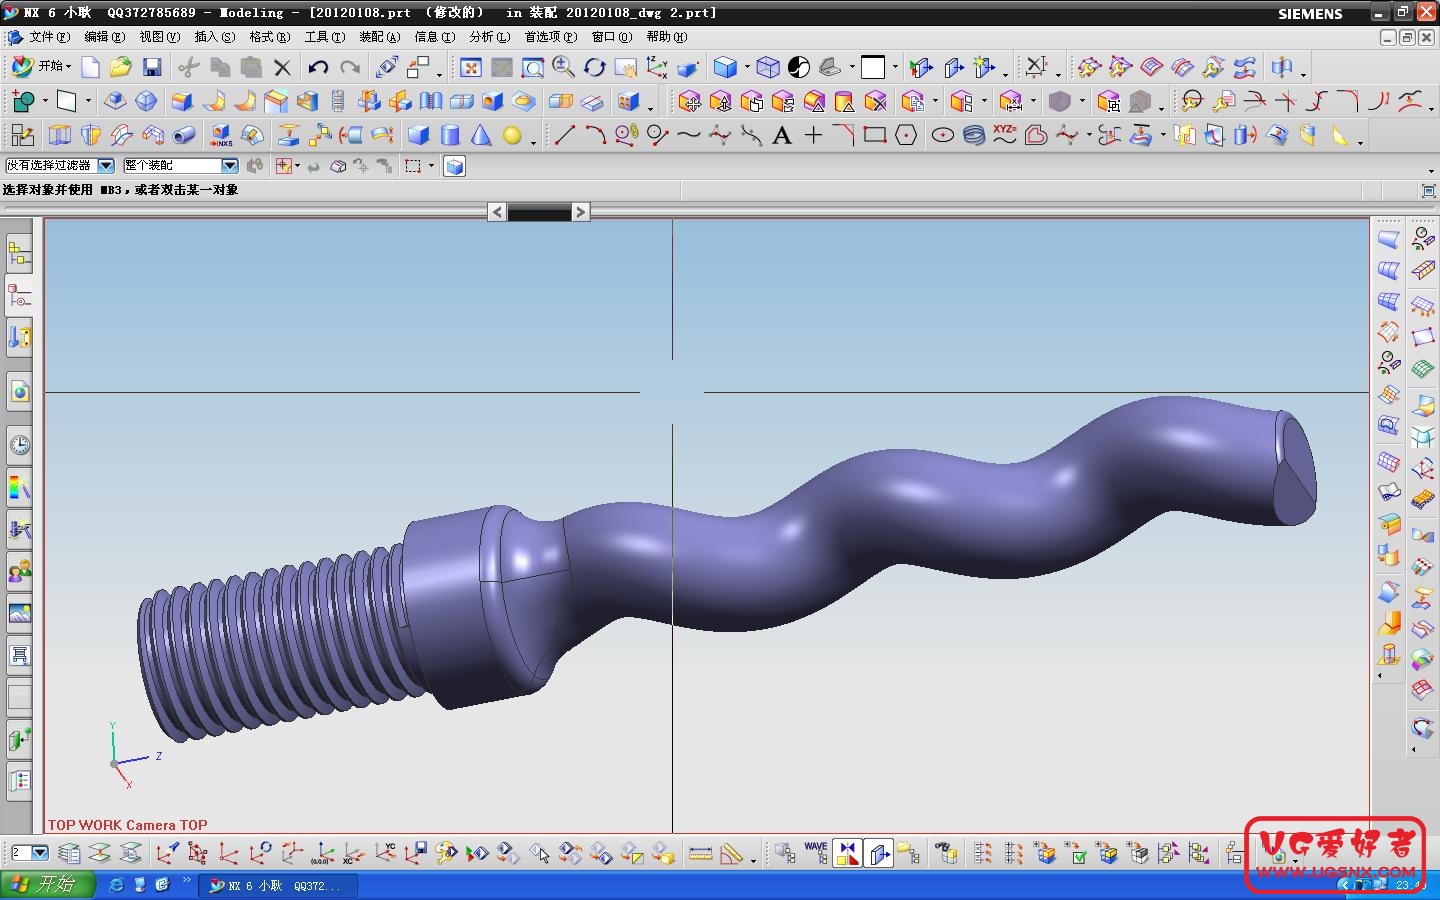Viewport: 1440px width, 900px height.
Task: Open a file with the folder icon
Action: click(121, 67)
